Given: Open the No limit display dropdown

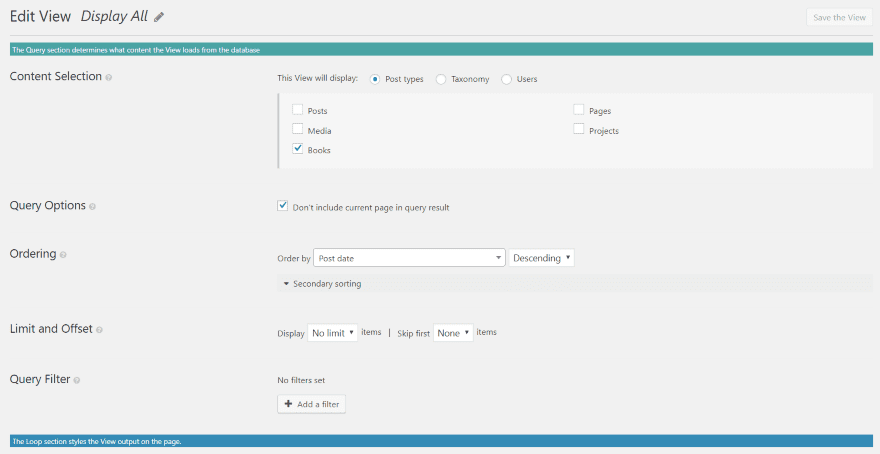Looking at the screenshot, I should pos(332,333).
